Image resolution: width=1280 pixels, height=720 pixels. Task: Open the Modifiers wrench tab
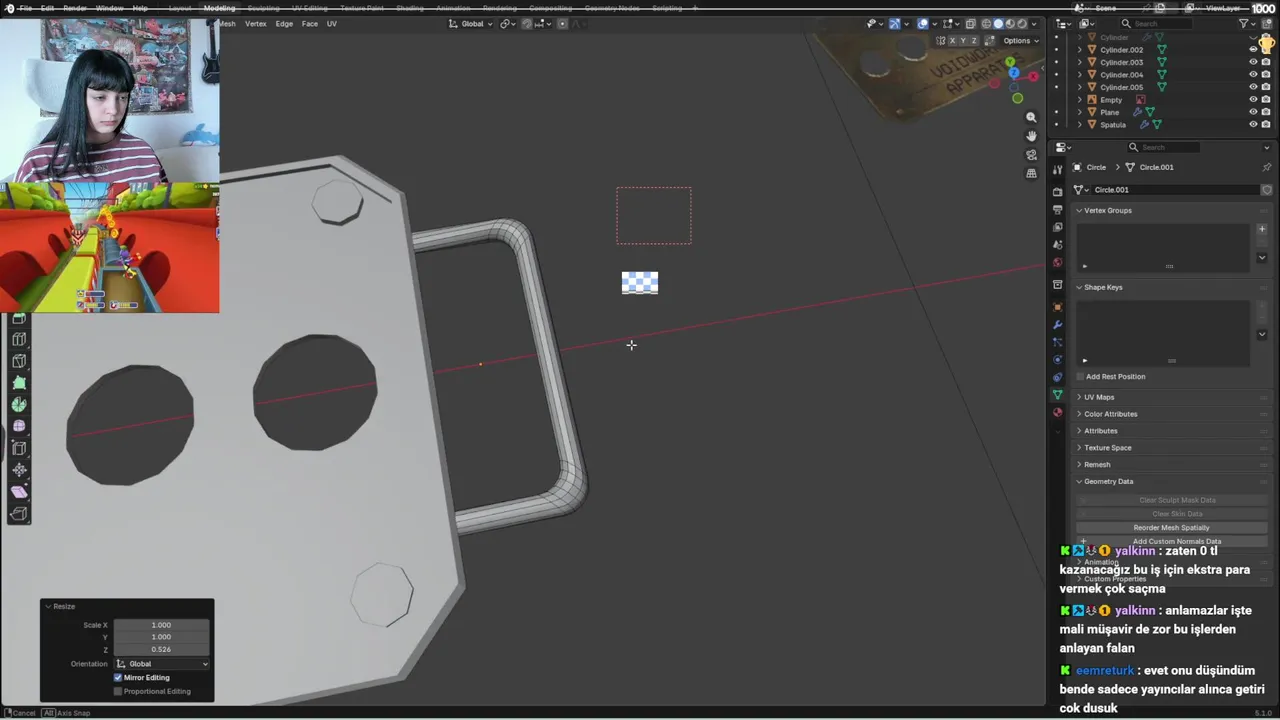click(x=1057, y=324)
